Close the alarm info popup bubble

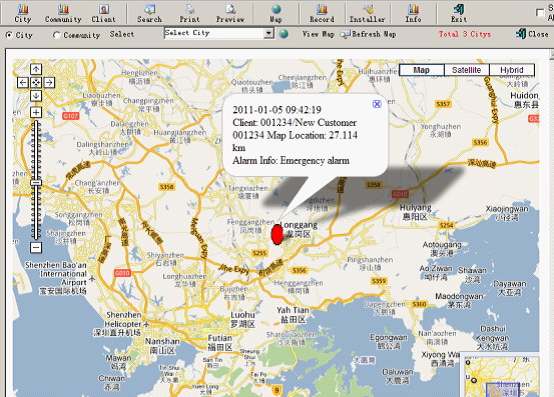[x=377, y=104]
